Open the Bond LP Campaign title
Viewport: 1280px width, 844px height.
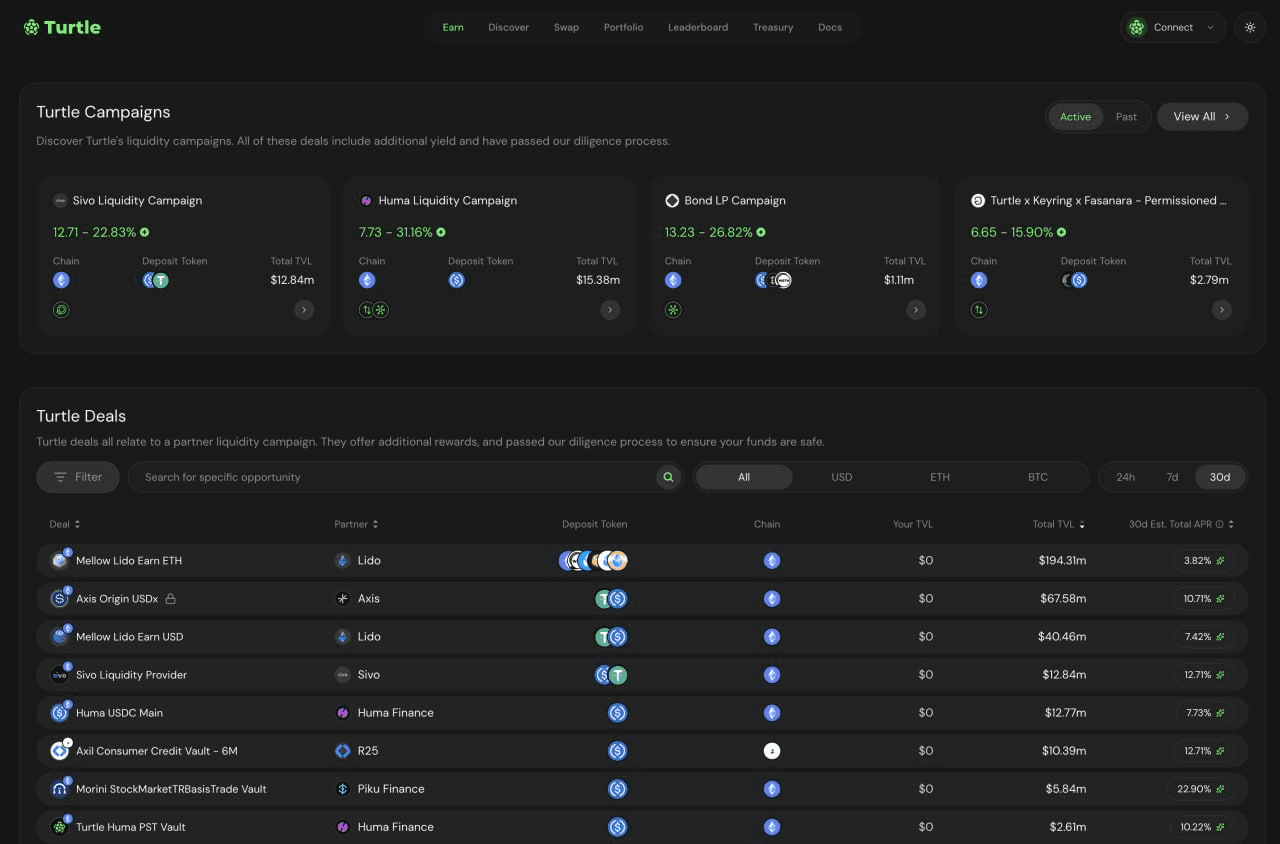click(735, 201)
